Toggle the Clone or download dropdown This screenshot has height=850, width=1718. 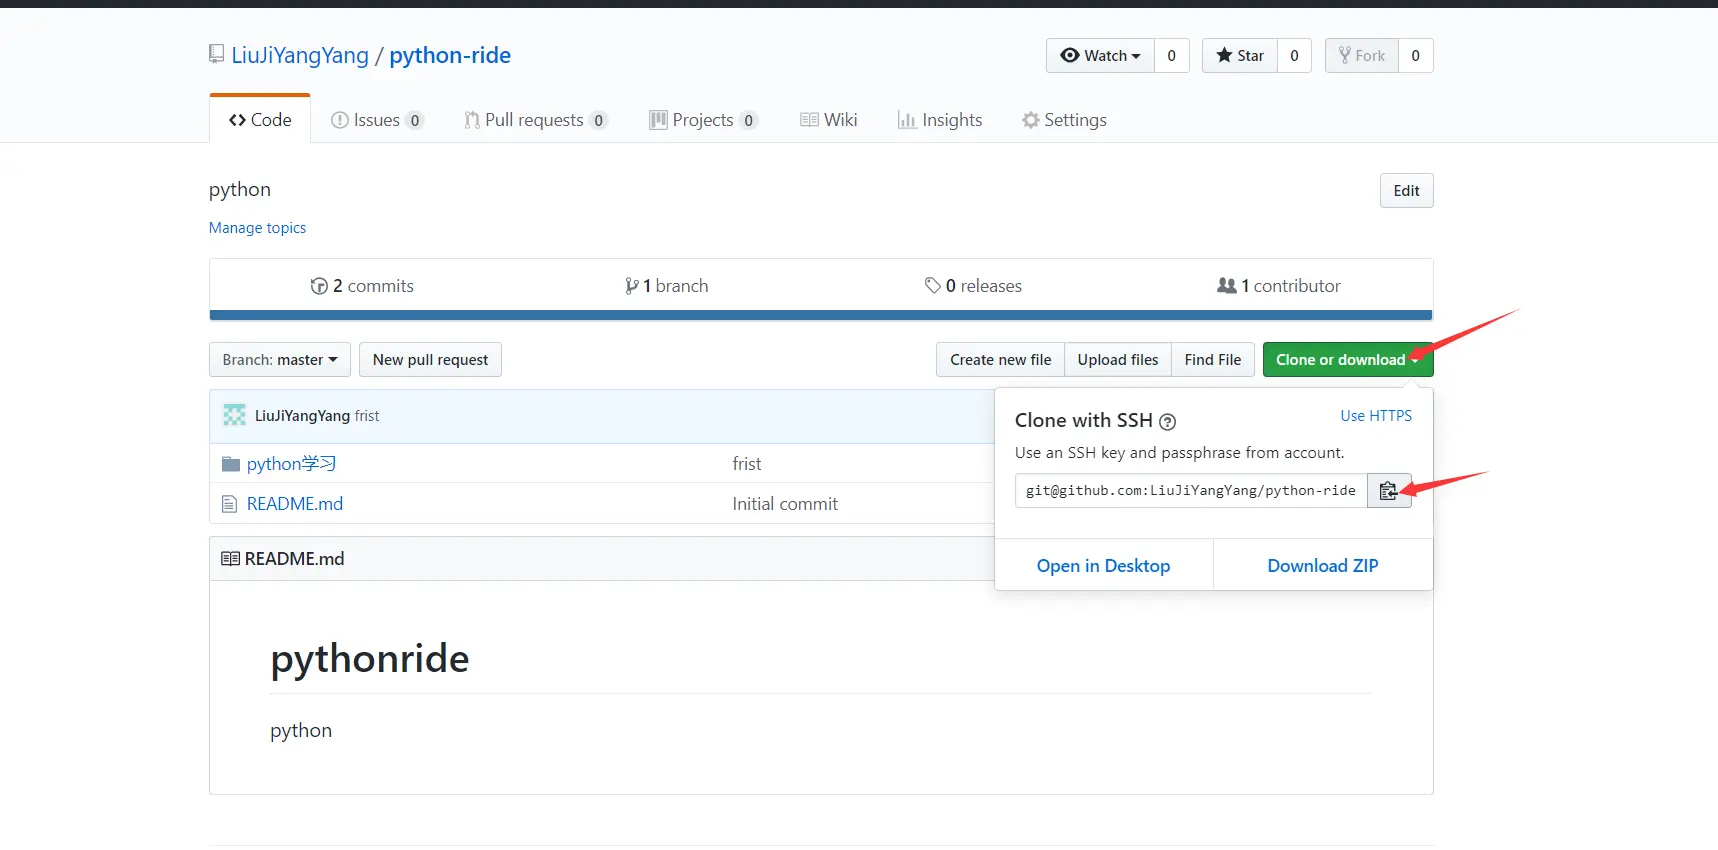[1347, 360]
